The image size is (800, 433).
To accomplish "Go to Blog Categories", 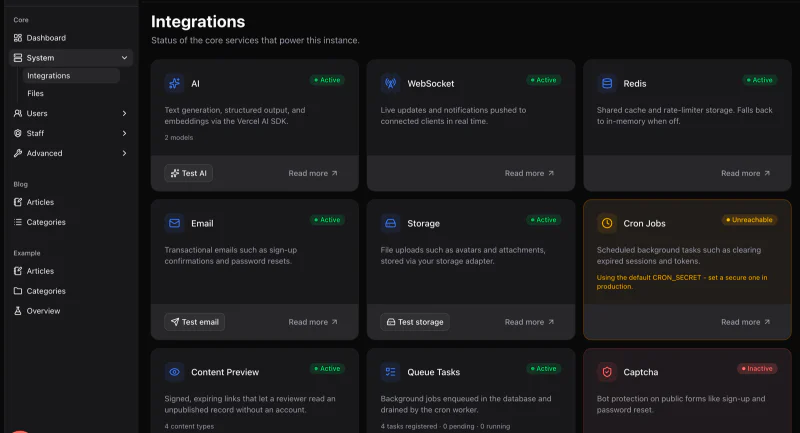I will (x=71, y=222).
